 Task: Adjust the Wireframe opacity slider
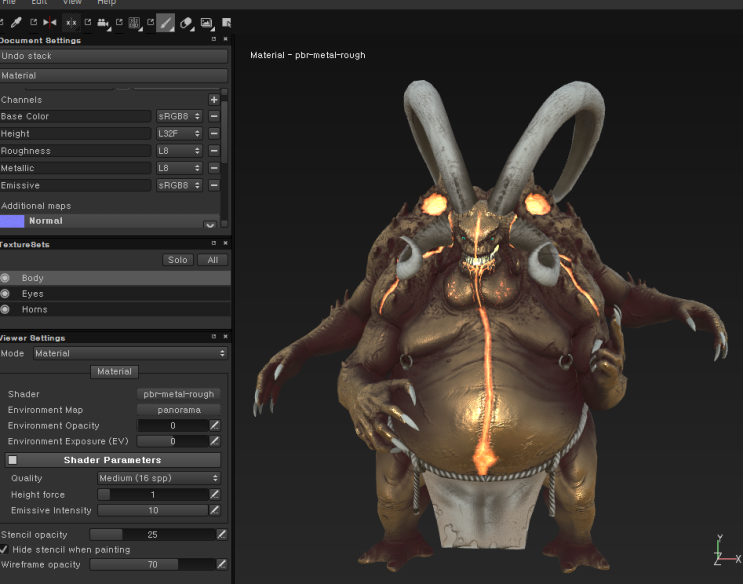pyautogui.click(x=152, y=565)
